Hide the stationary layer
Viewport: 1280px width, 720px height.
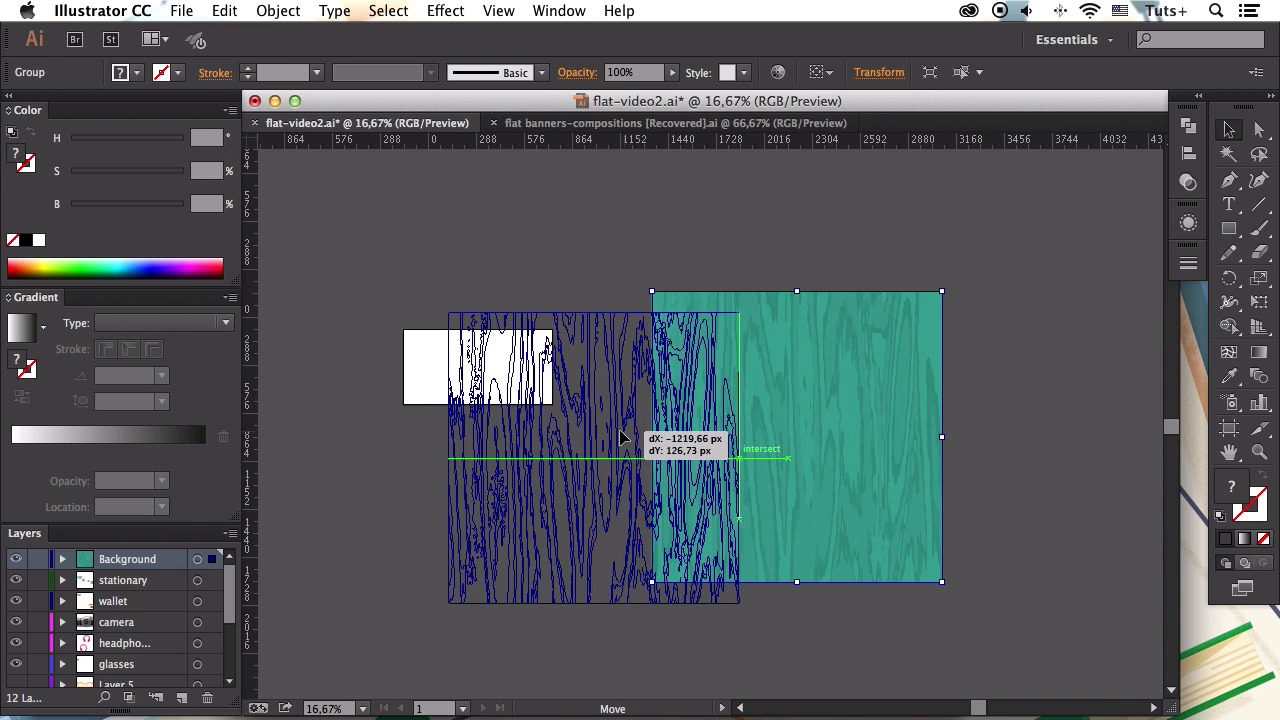[15, 580]
